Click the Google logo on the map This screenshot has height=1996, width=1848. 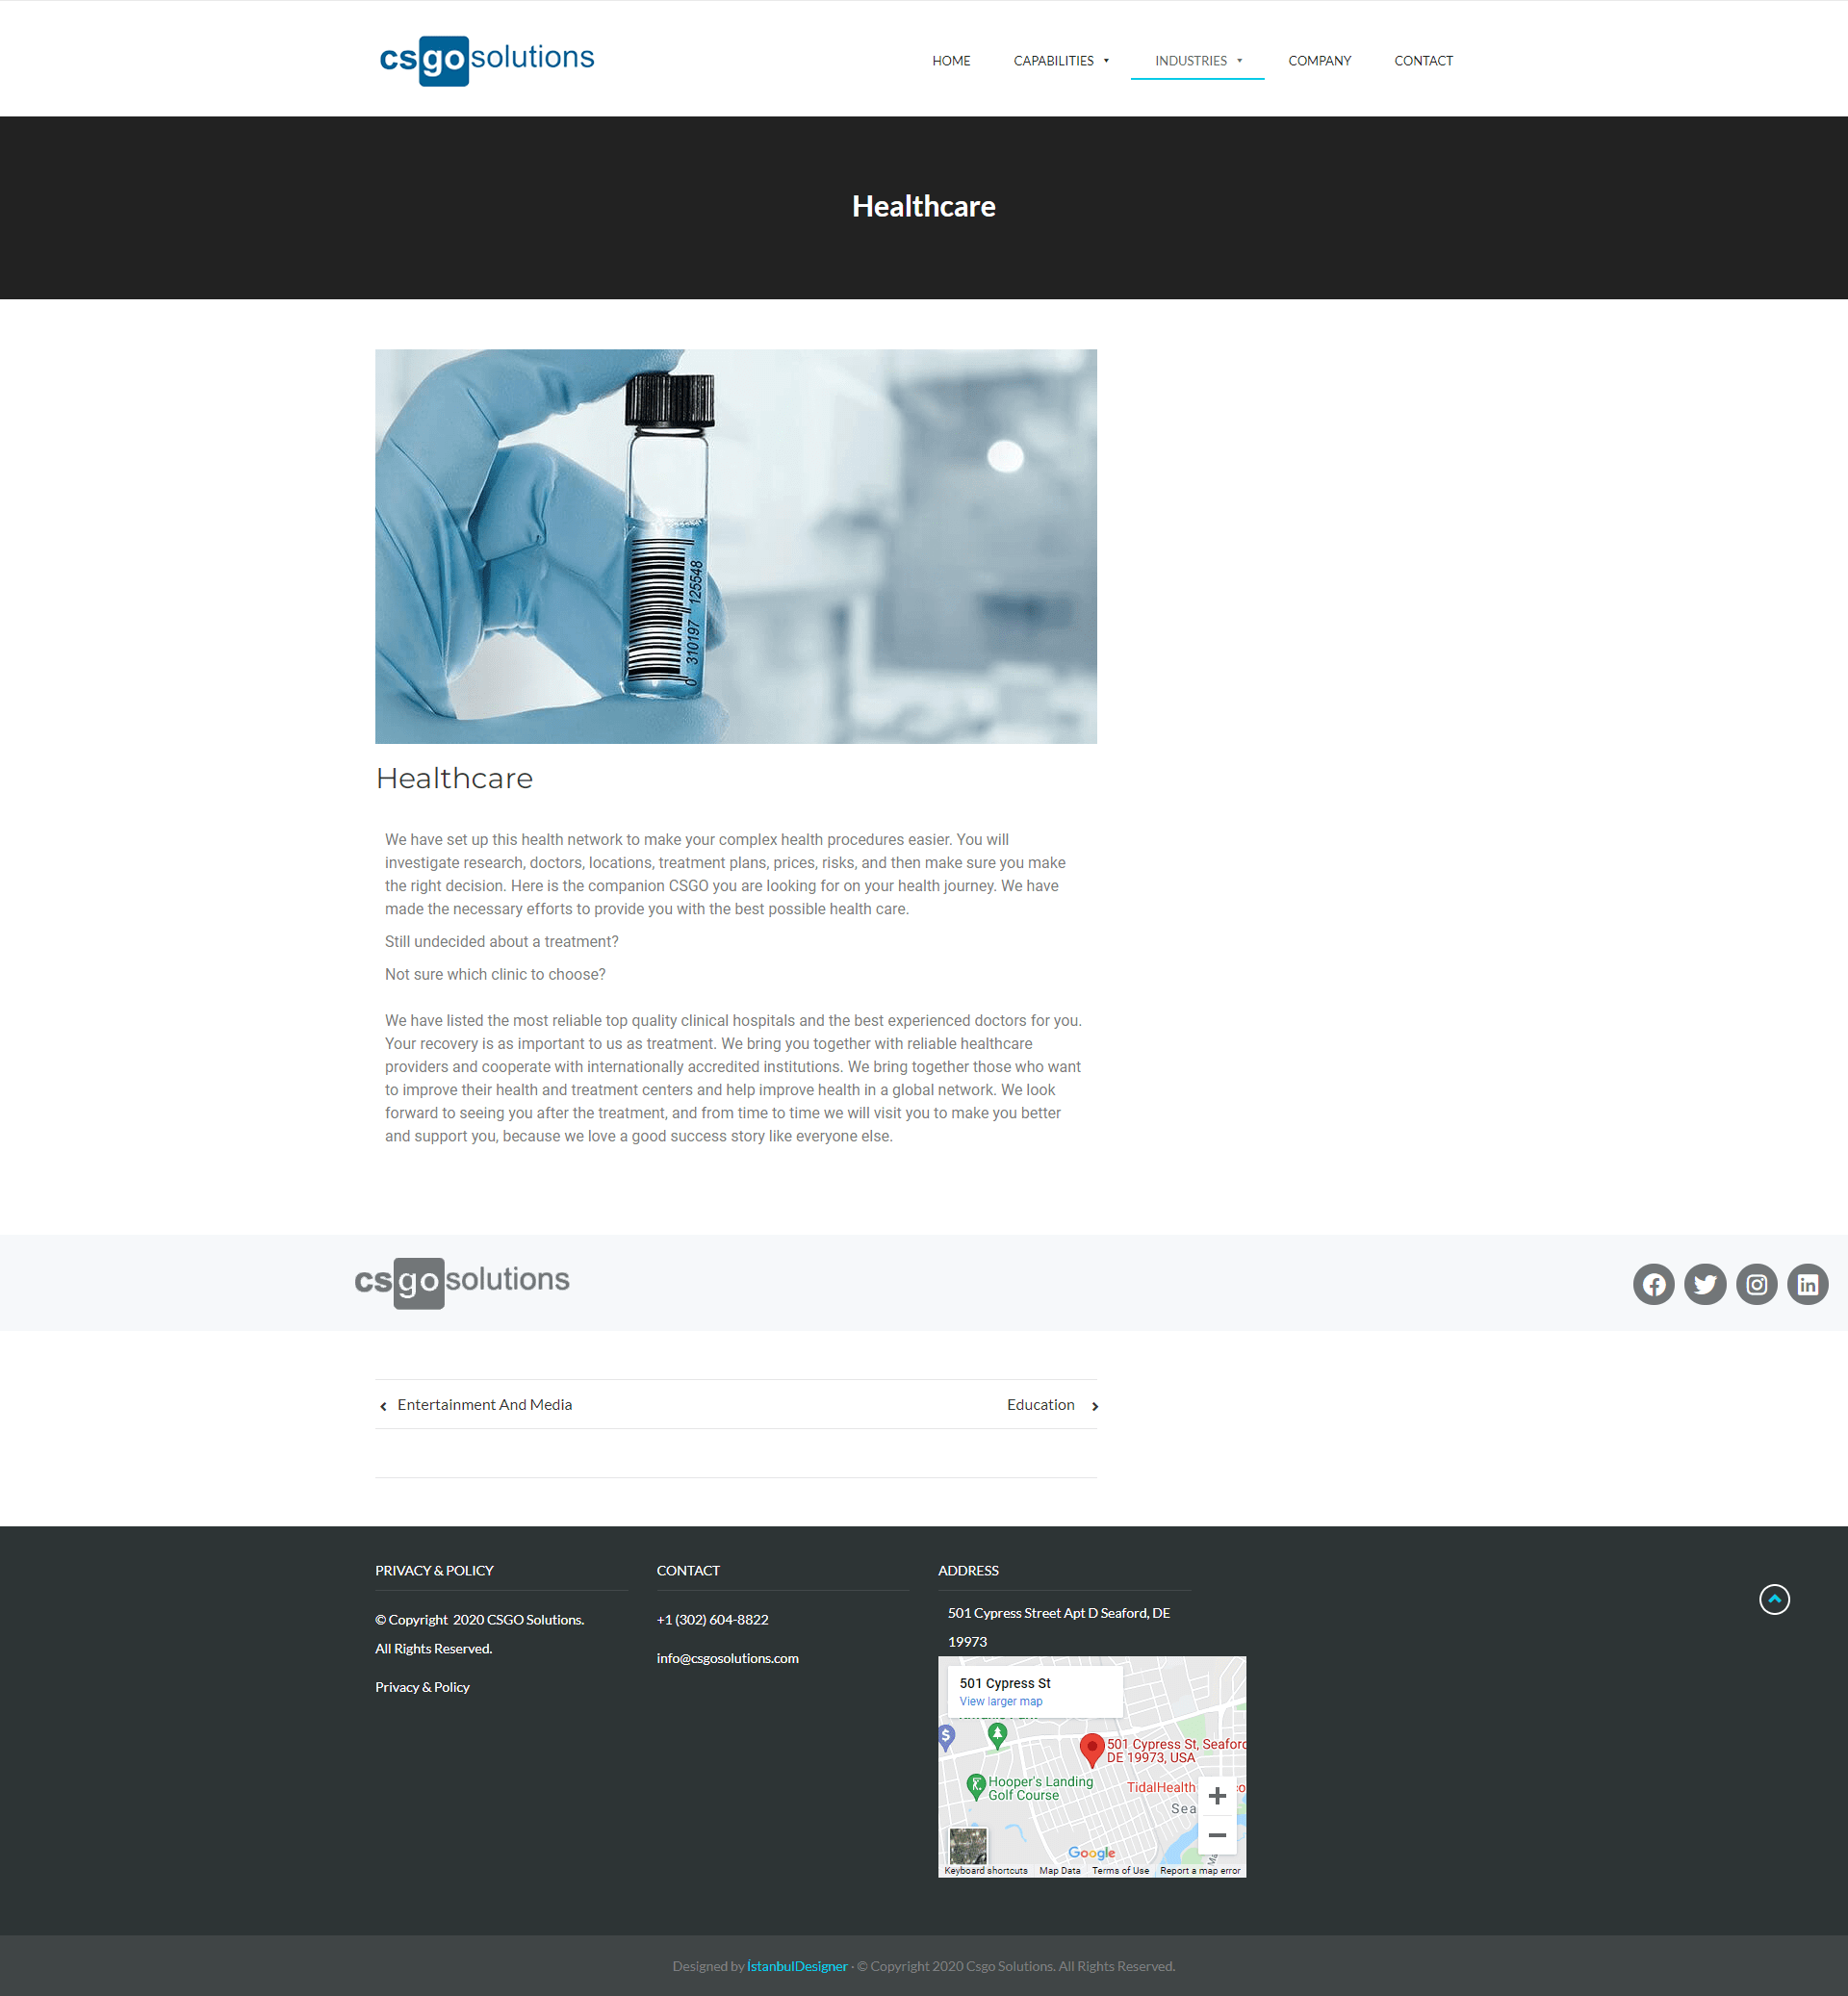tap(1091, 1853)
